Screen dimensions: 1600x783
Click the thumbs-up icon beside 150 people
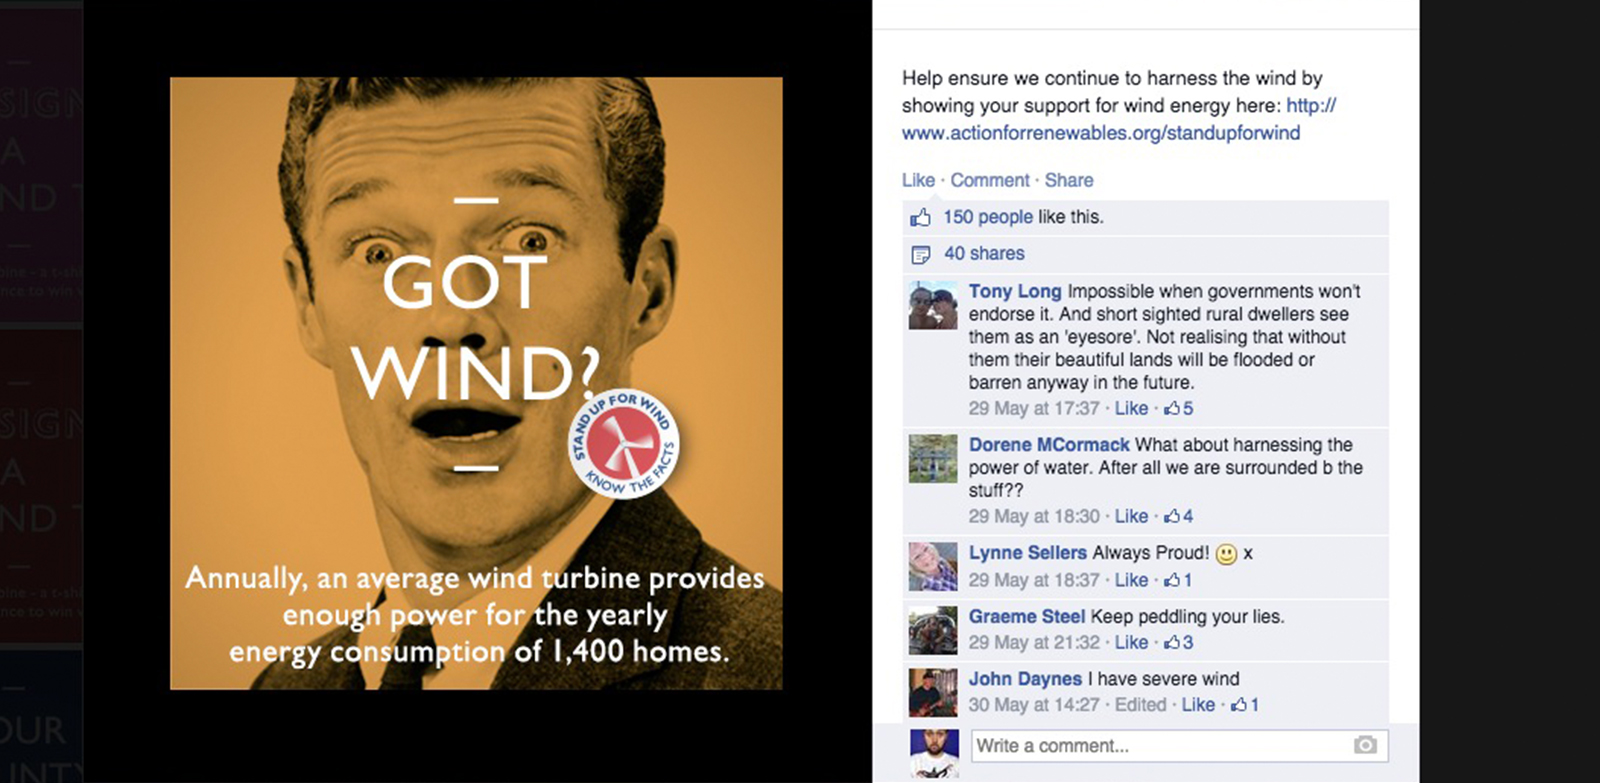(920, 217)
